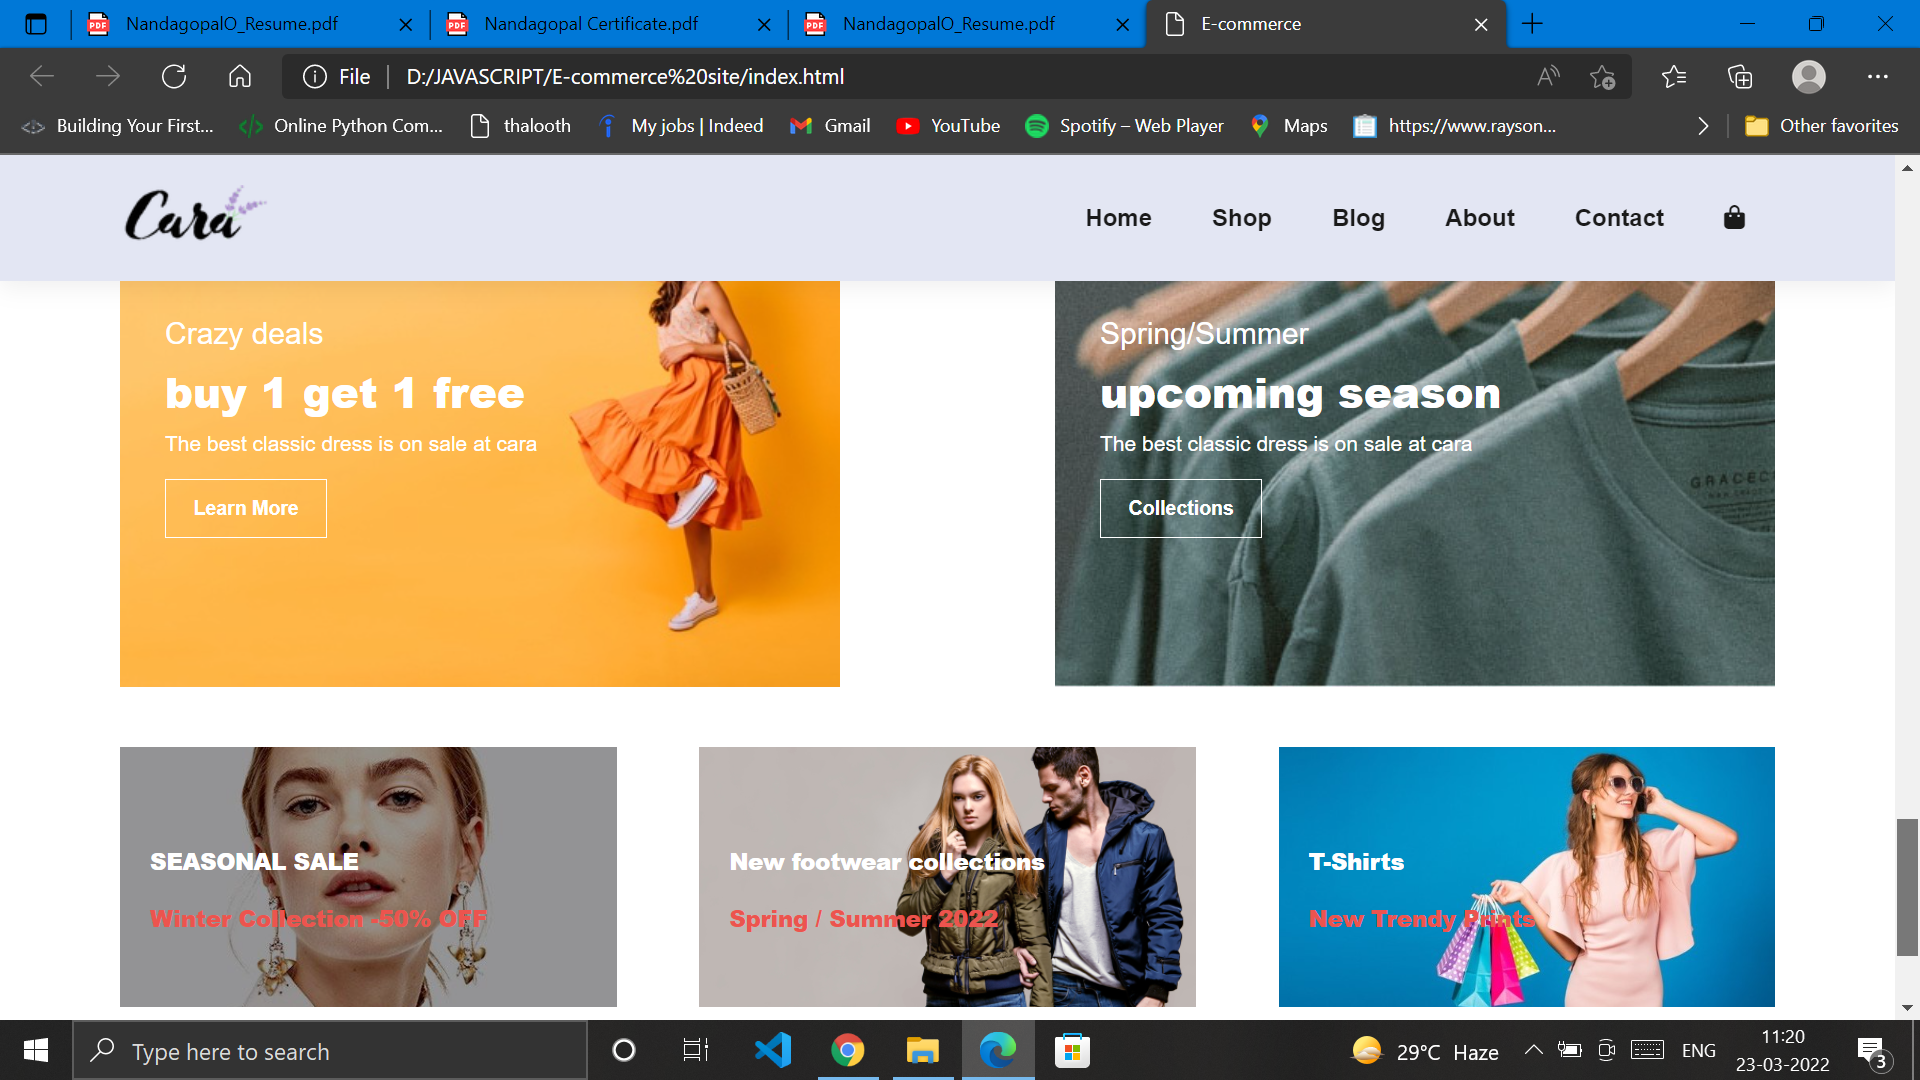Open the Favorites list icon
1920x1080 pixels.
coord(1674,77)
